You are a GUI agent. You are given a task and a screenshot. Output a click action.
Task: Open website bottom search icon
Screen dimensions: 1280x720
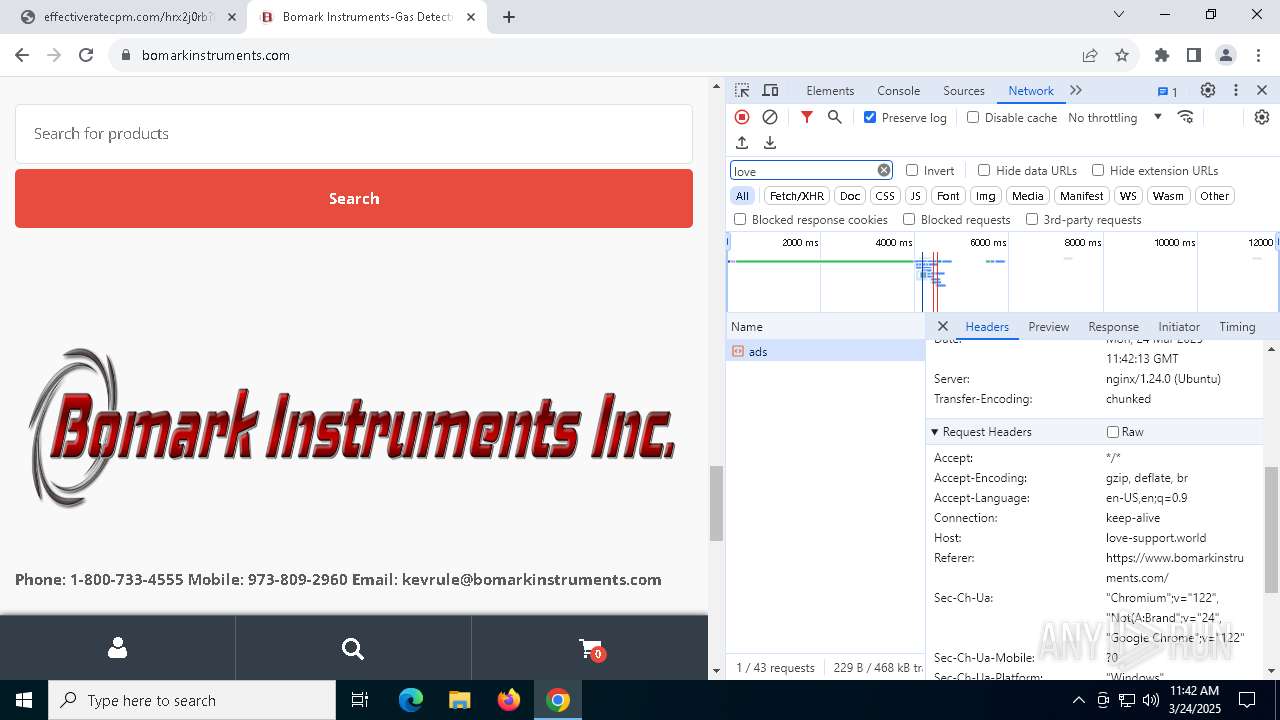(353, 649)
